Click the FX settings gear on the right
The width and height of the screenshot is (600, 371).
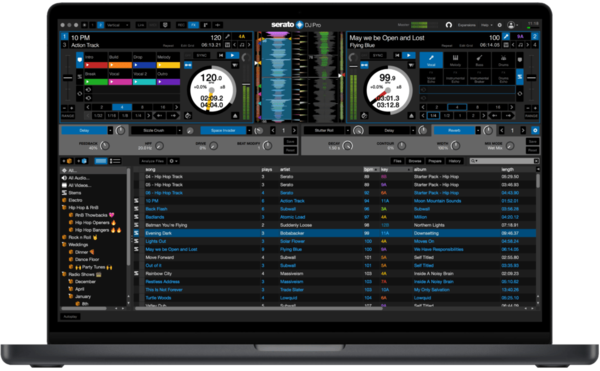point(535,130)
